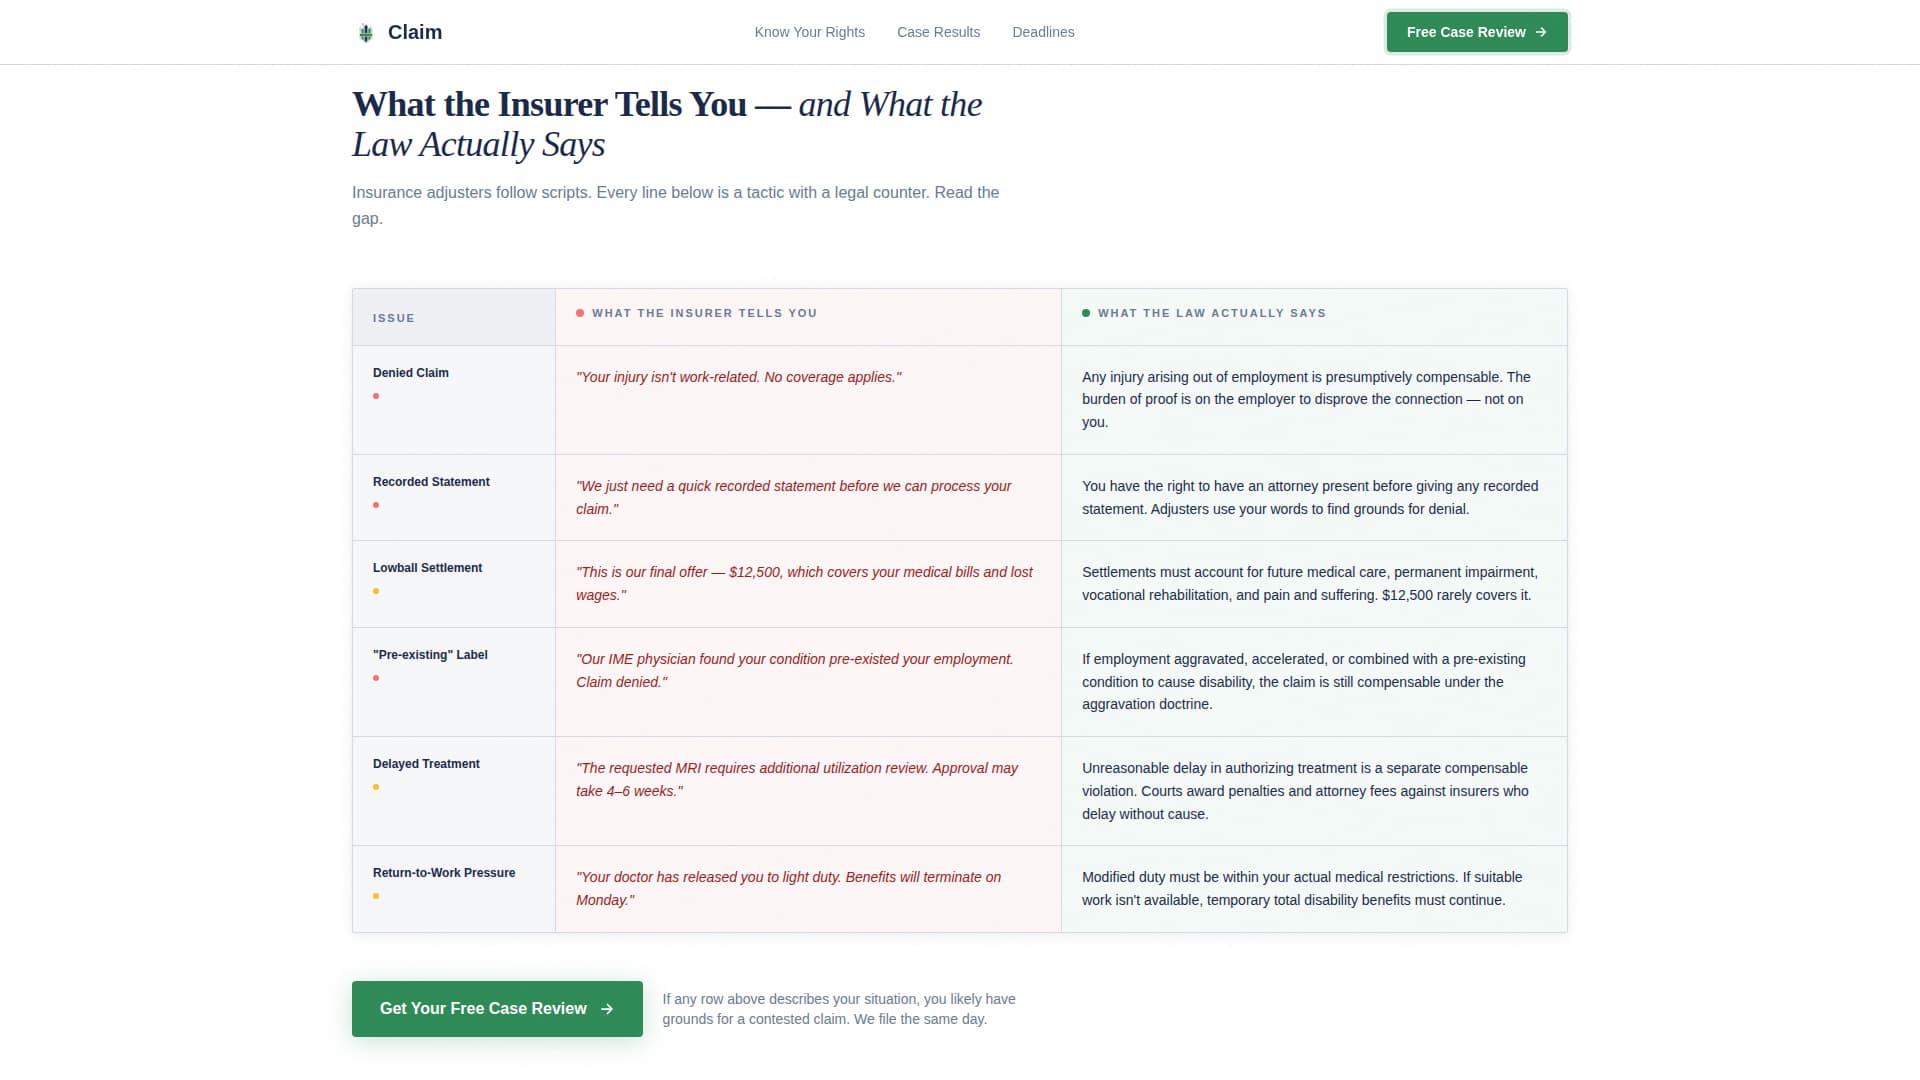Viewport: 1920px width, 1080px height.
Task: Open the Know Your Rights navigation item
Action: pos(809,32)
